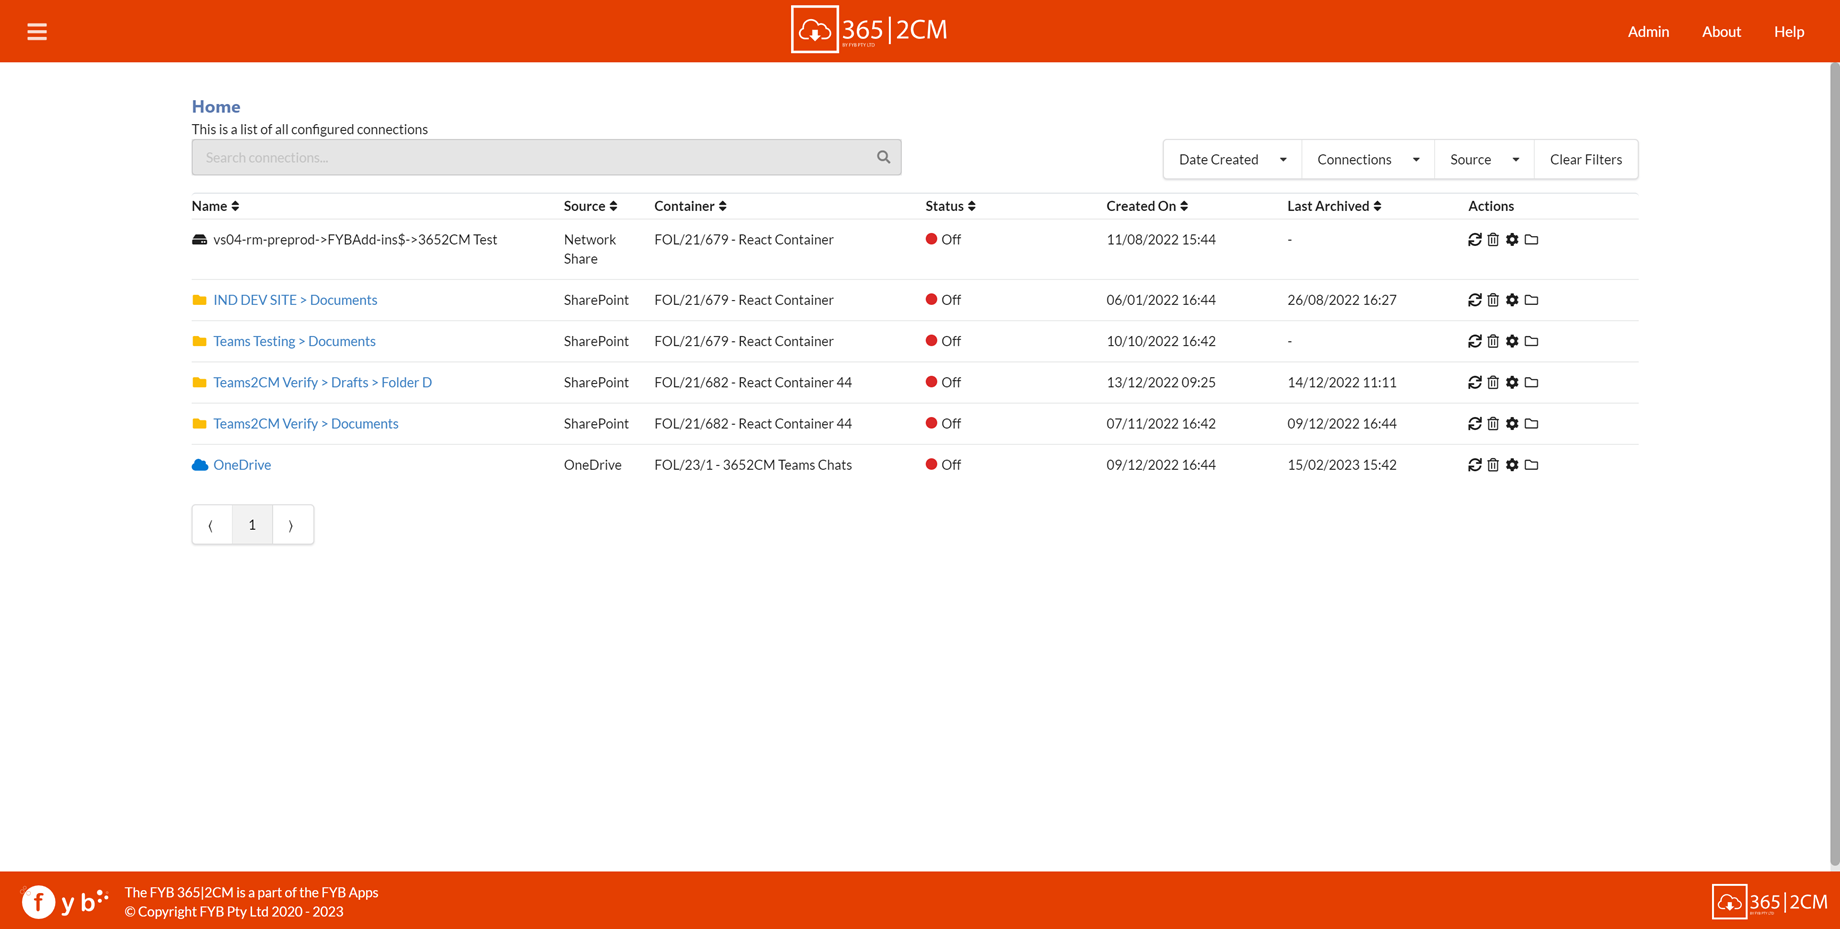
Task: Open the hamburger menu
Action: 37,32
